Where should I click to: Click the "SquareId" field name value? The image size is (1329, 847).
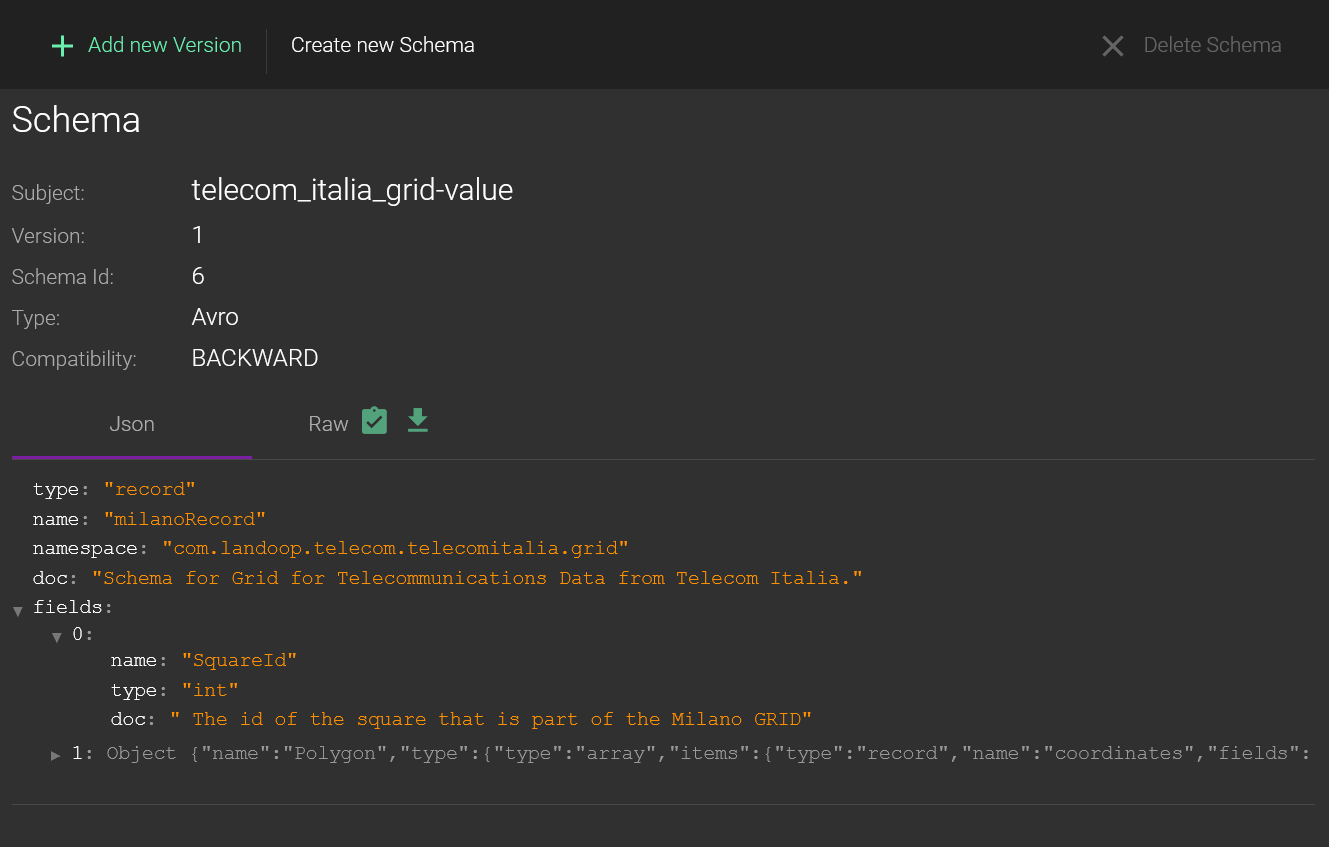pyautogui.click(x=240, y=660)
